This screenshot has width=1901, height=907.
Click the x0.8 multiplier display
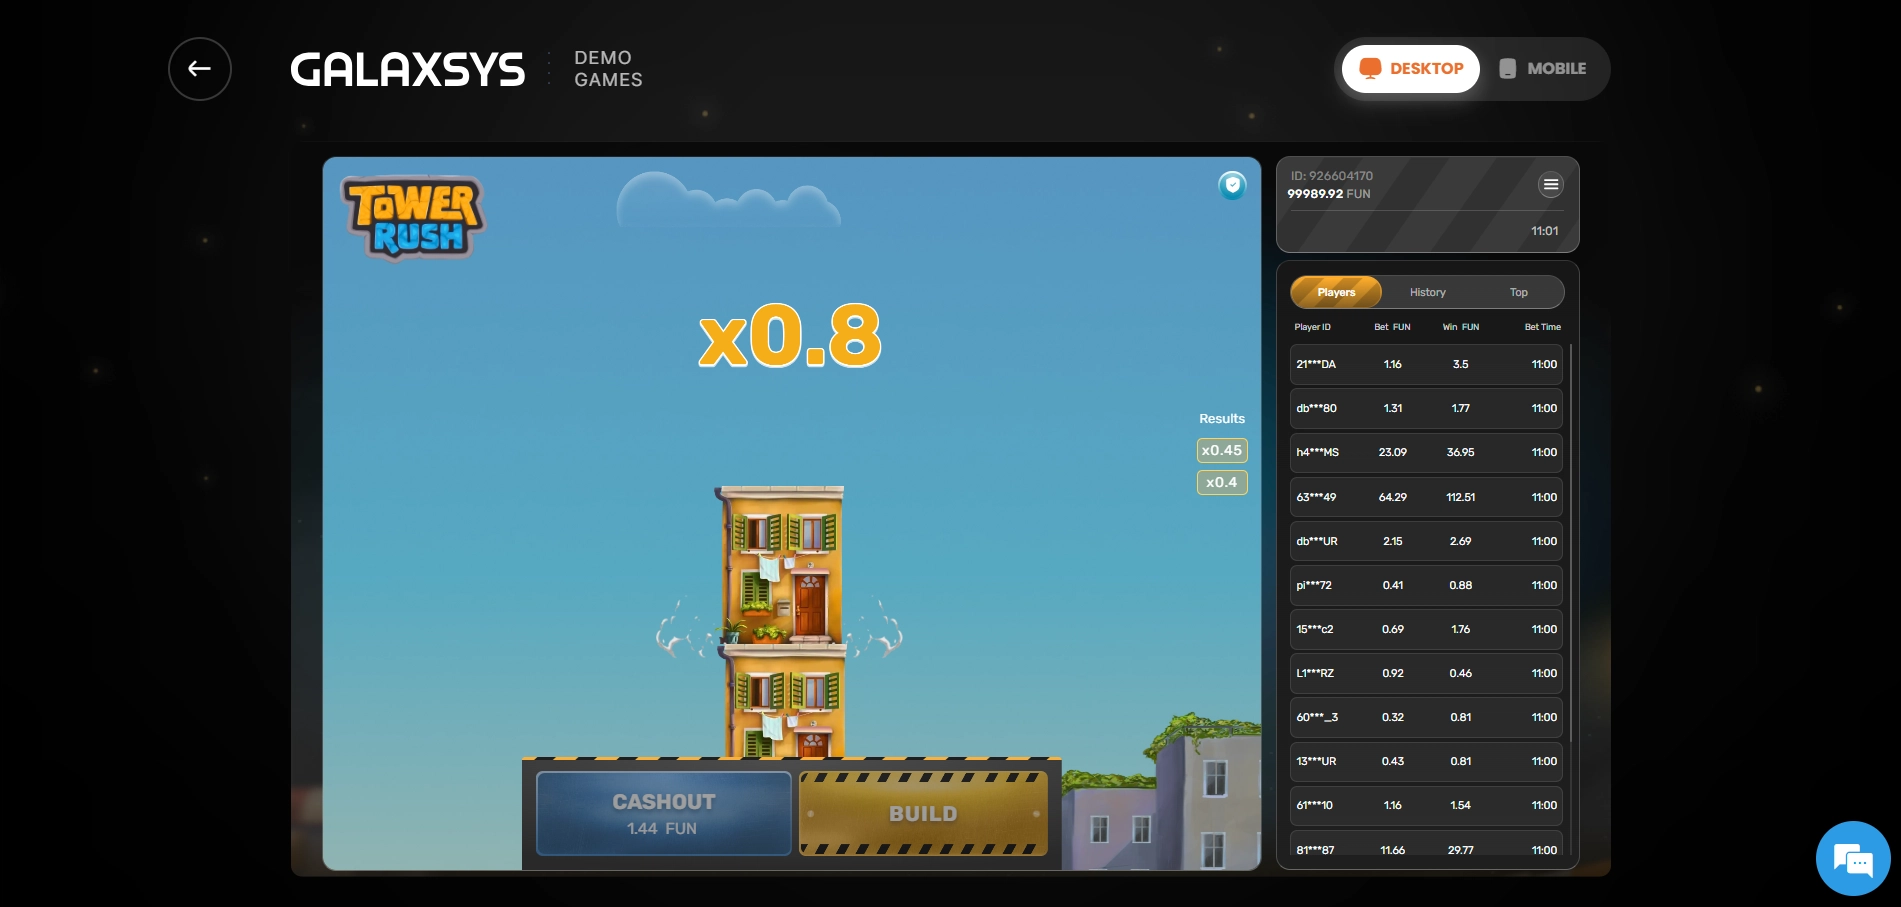[790, 336]
